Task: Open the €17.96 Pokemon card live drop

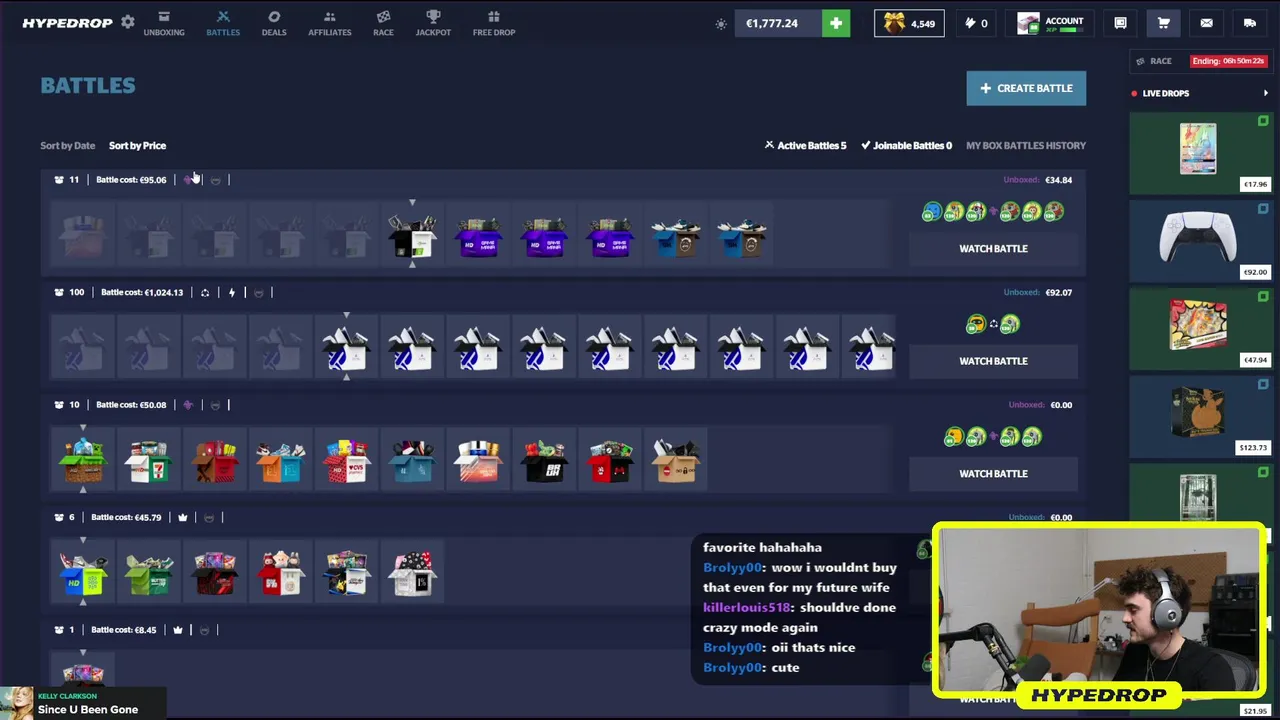Action: click(1199, 153)
